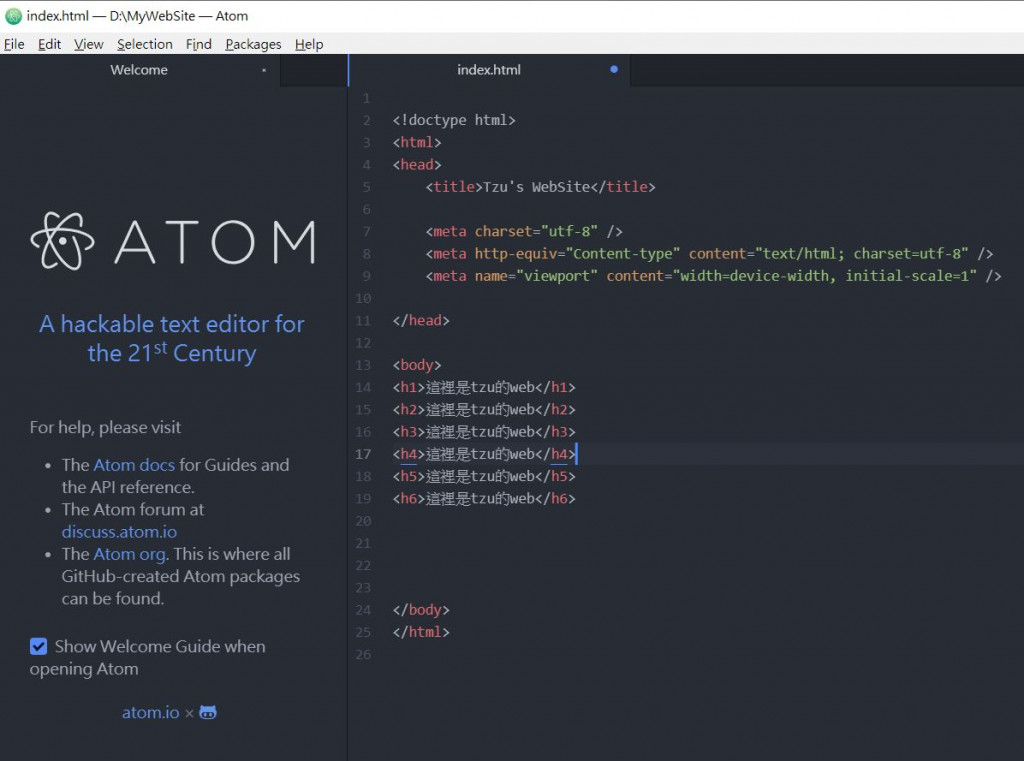1024x761 pixels.
Task: Open the File menu
Action: pyautogui.click(x=14, y=44)
